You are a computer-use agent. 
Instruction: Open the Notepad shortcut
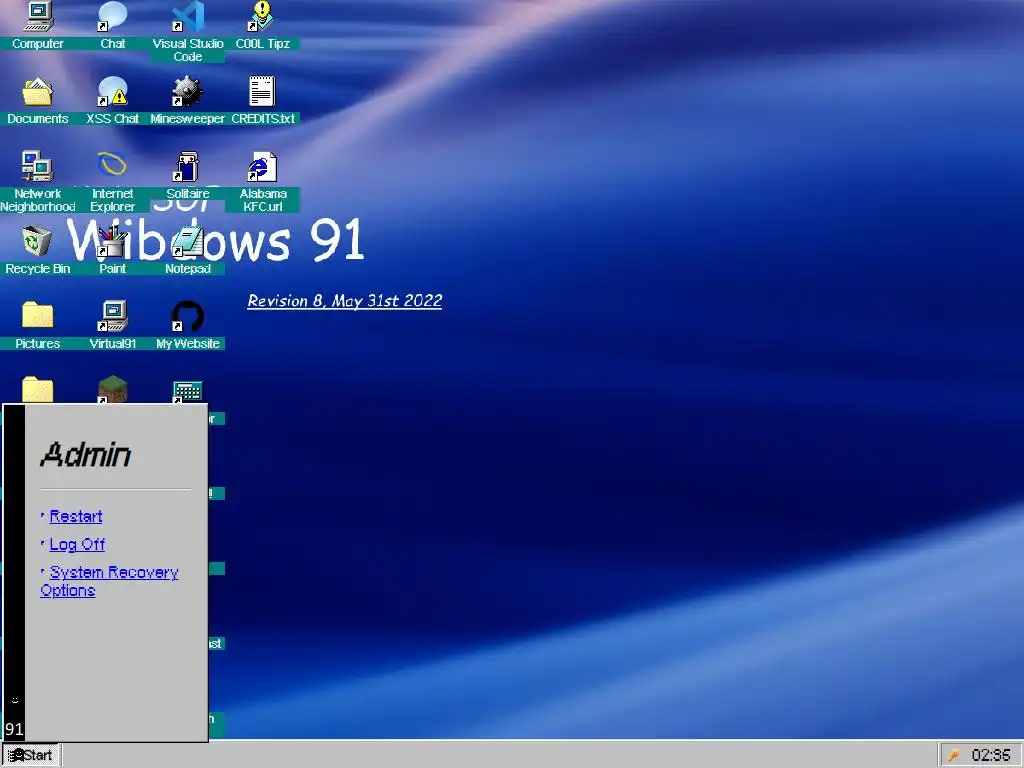(x=187, y=251)
